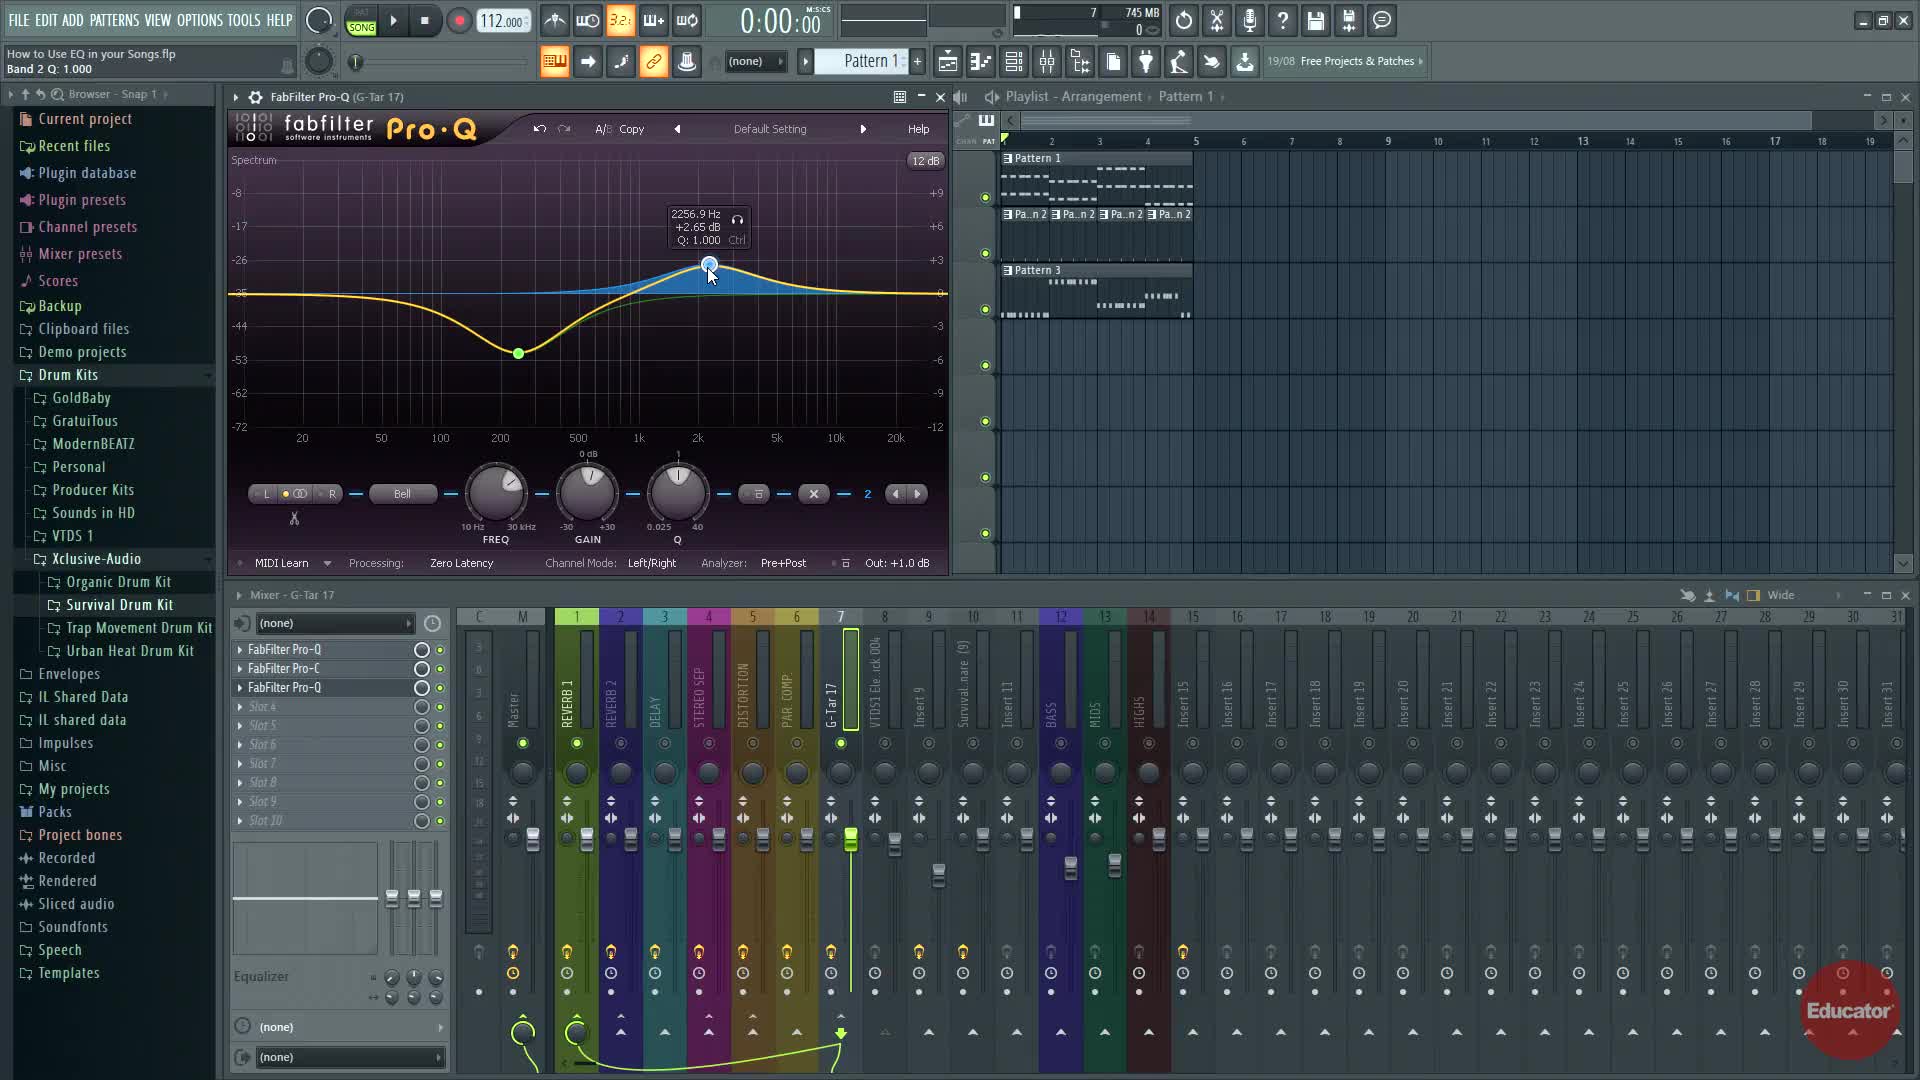Click the Record button
Screen dimensions: 1920x1080
[x=459, y=21]
